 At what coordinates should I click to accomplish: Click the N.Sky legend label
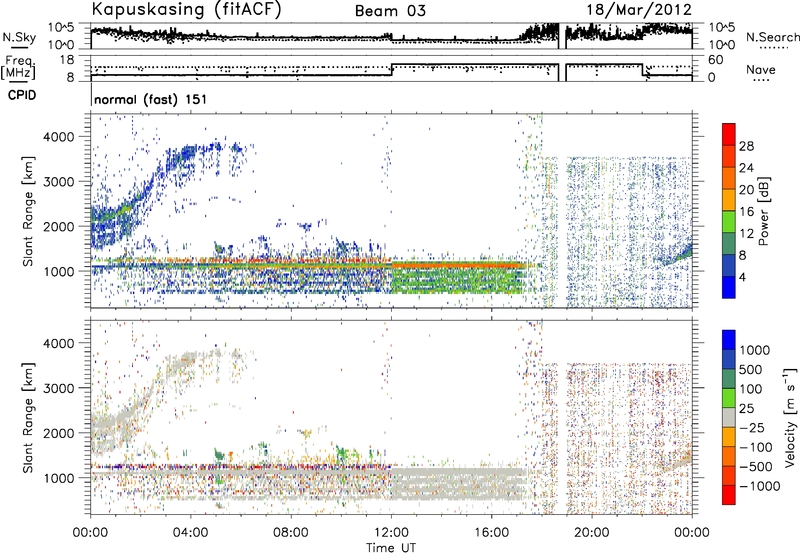tap(19, 37)
